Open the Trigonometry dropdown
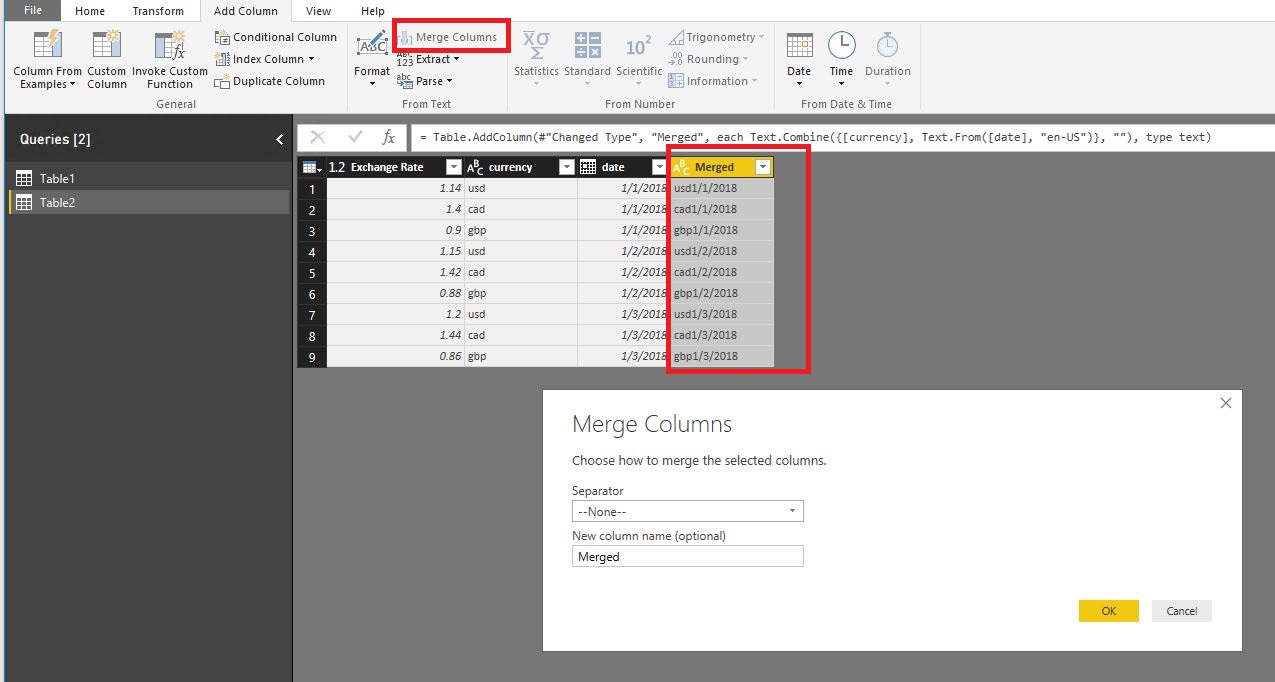 pyautogui.click(x=716, y=37)
